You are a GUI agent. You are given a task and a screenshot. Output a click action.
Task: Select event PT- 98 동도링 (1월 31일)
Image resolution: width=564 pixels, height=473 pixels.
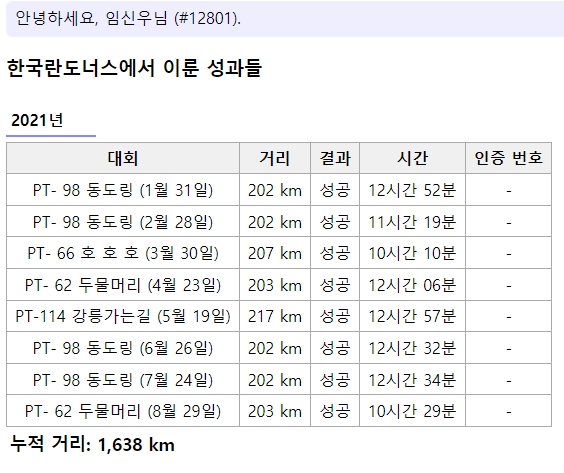pos(123,190)
